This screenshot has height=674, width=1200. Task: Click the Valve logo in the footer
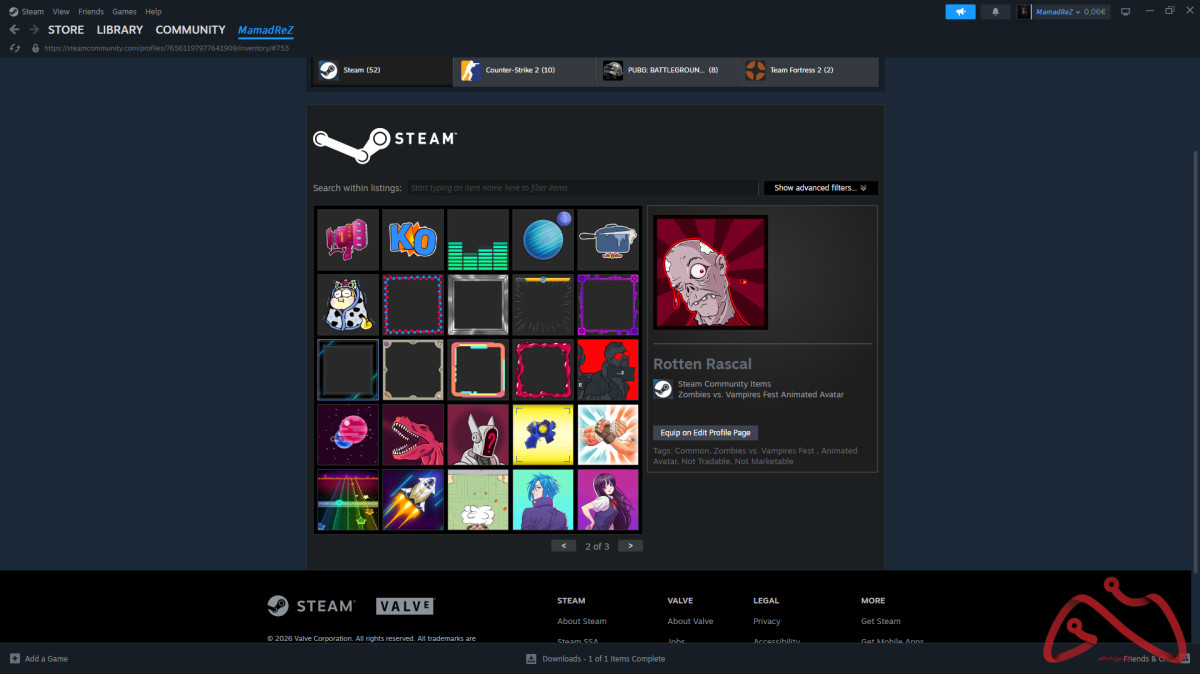click(x=405, y=606)
